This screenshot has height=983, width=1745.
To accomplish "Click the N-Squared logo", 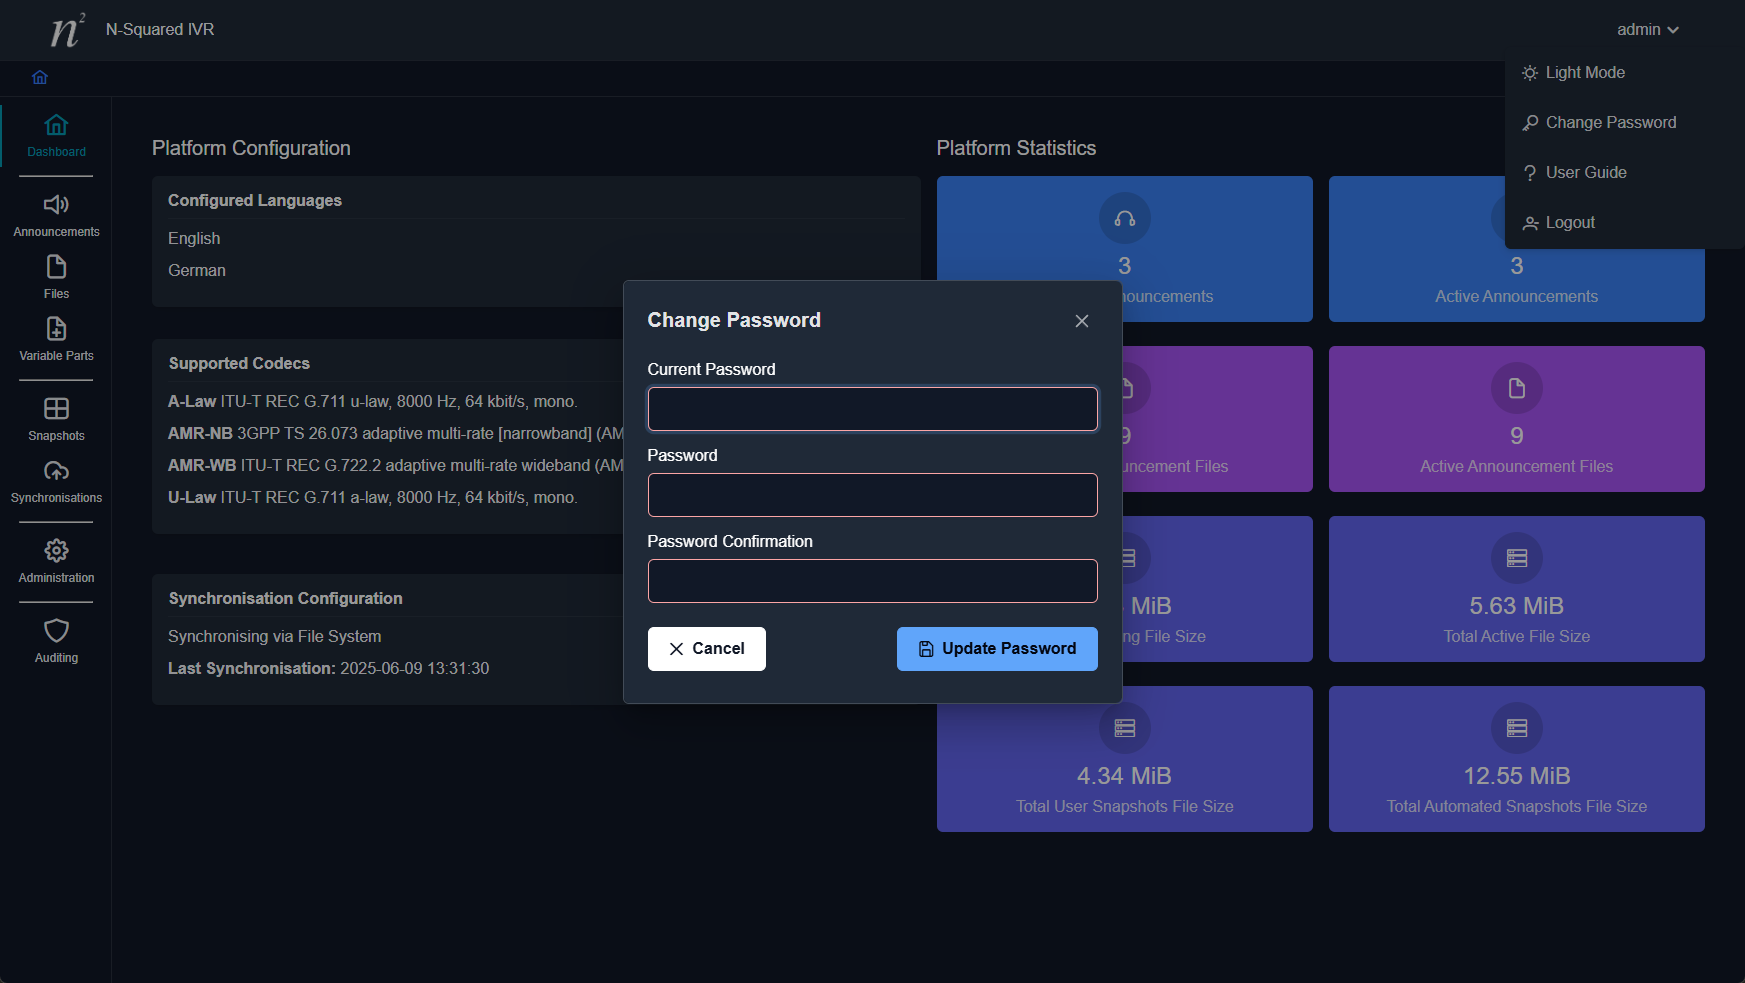I will pyautogui.click(x=67, y=30).
